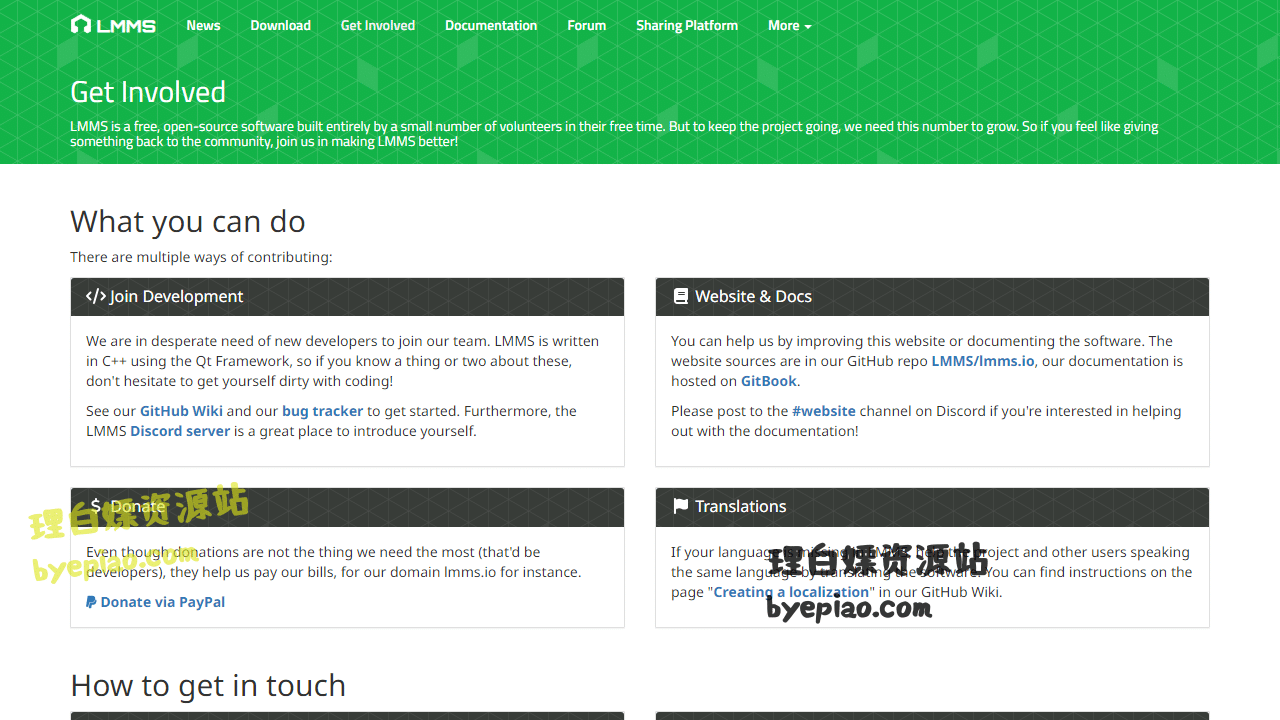Click the dollar icon in the Donate header
Image resolution: width=1280 pixels, height=720 pixels.
pos(96,506)
